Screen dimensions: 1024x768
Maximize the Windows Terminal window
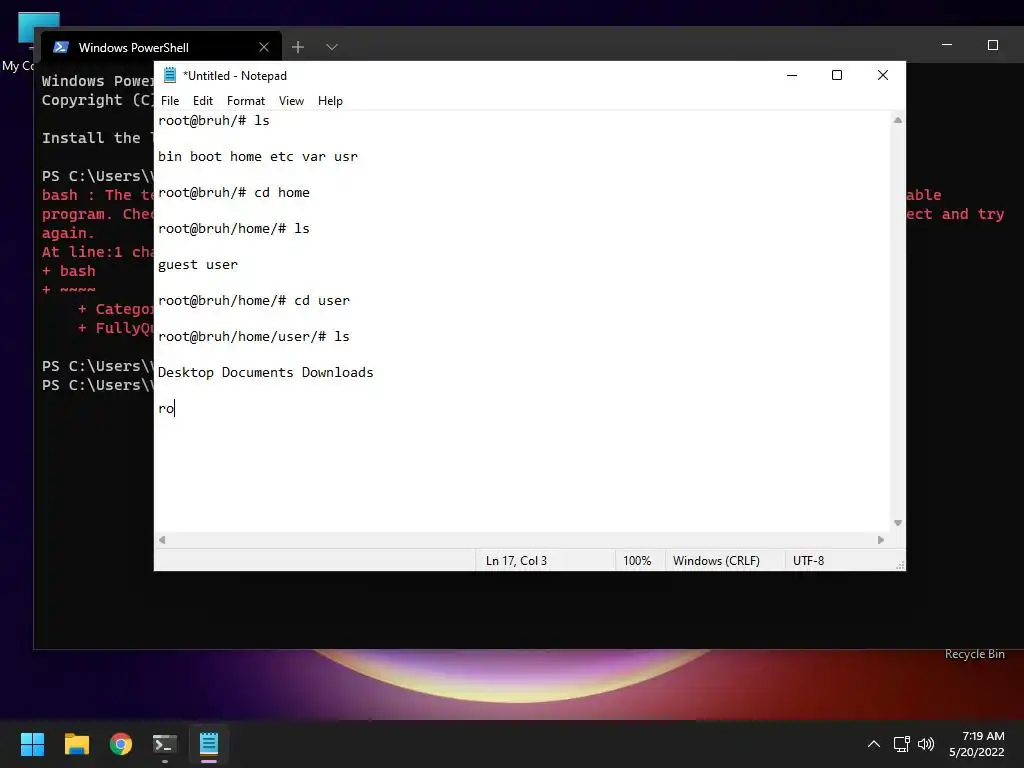pyautogui.click(x=993, y=45)
